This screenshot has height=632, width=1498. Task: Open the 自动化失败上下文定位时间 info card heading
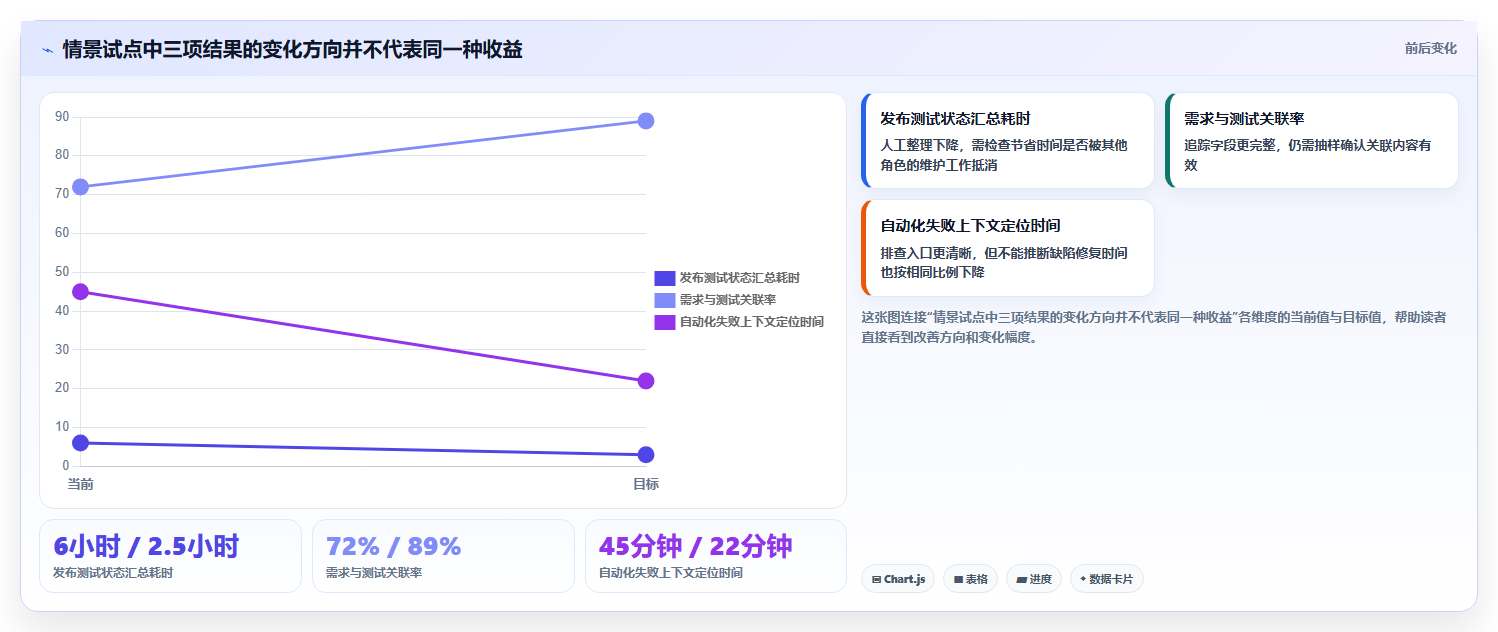(970, 226)
